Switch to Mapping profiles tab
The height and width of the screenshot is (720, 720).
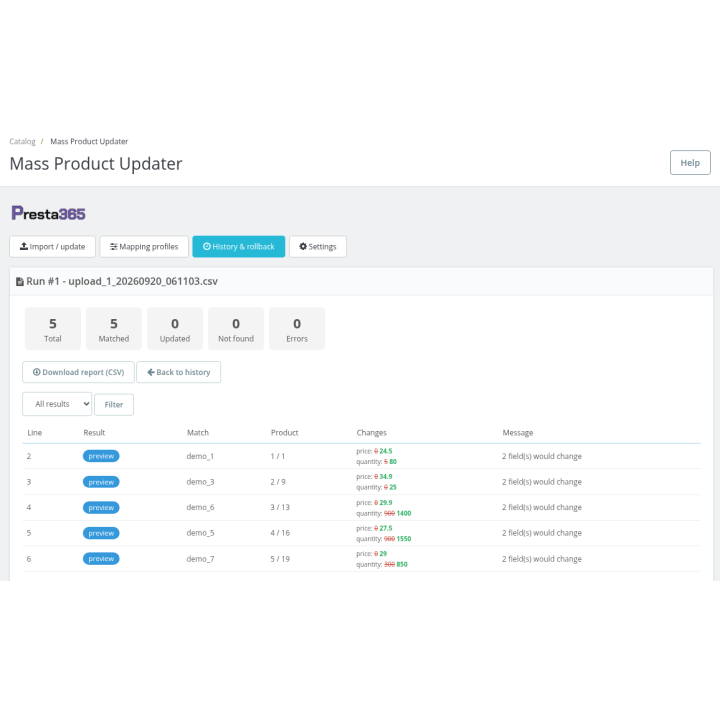[144, 247]
